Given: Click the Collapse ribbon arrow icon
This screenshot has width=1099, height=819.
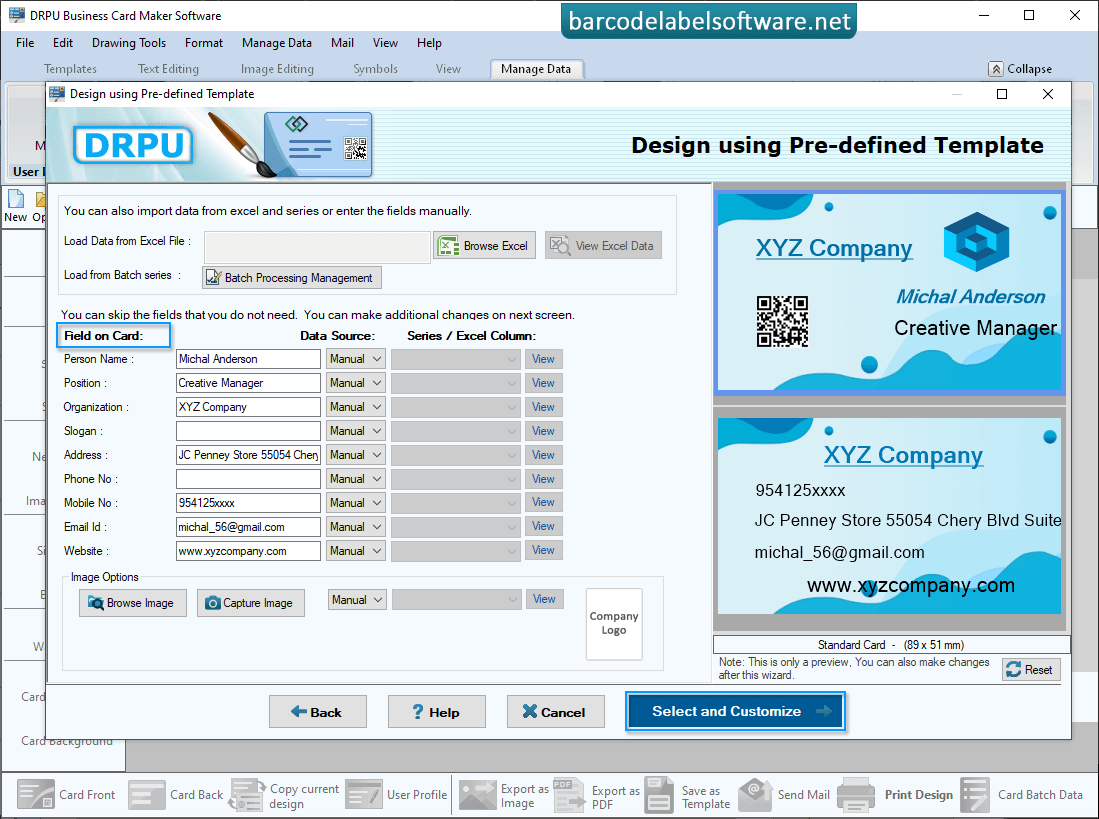Looking at the screenshot, I should tap(996, 69).
